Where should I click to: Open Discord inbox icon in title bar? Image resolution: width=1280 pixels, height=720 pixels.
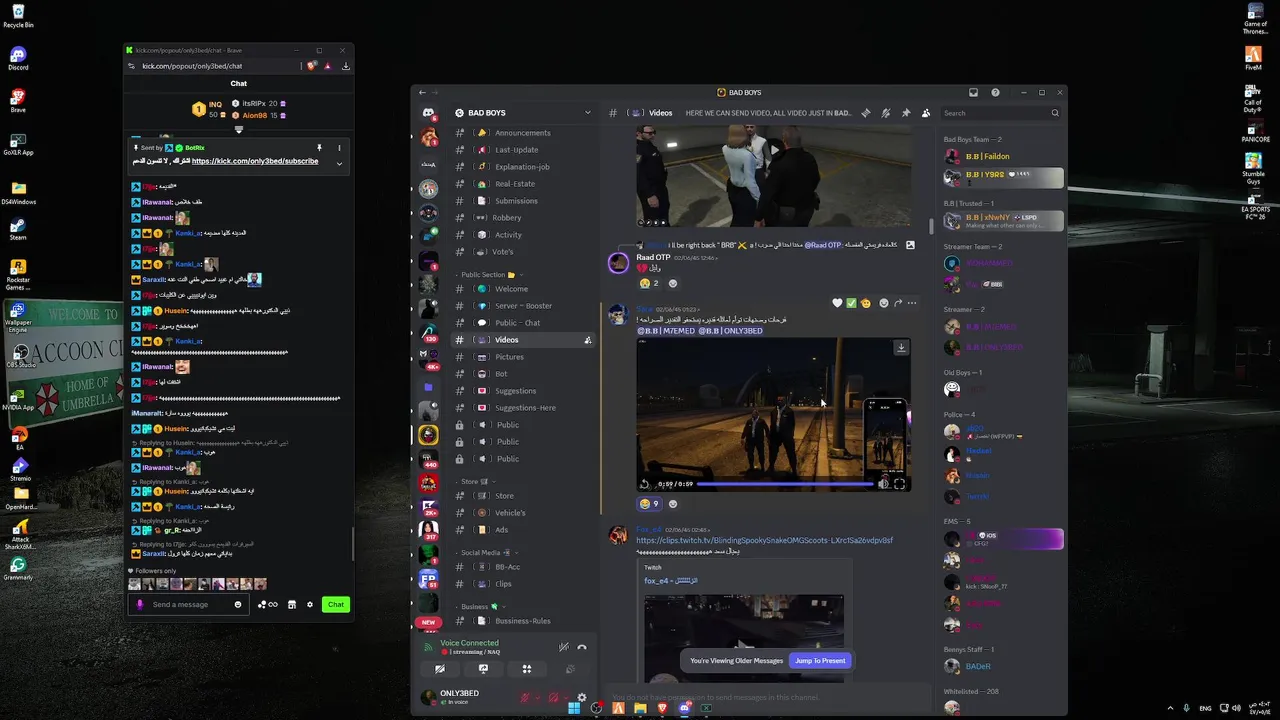click(x=974, y=92)
